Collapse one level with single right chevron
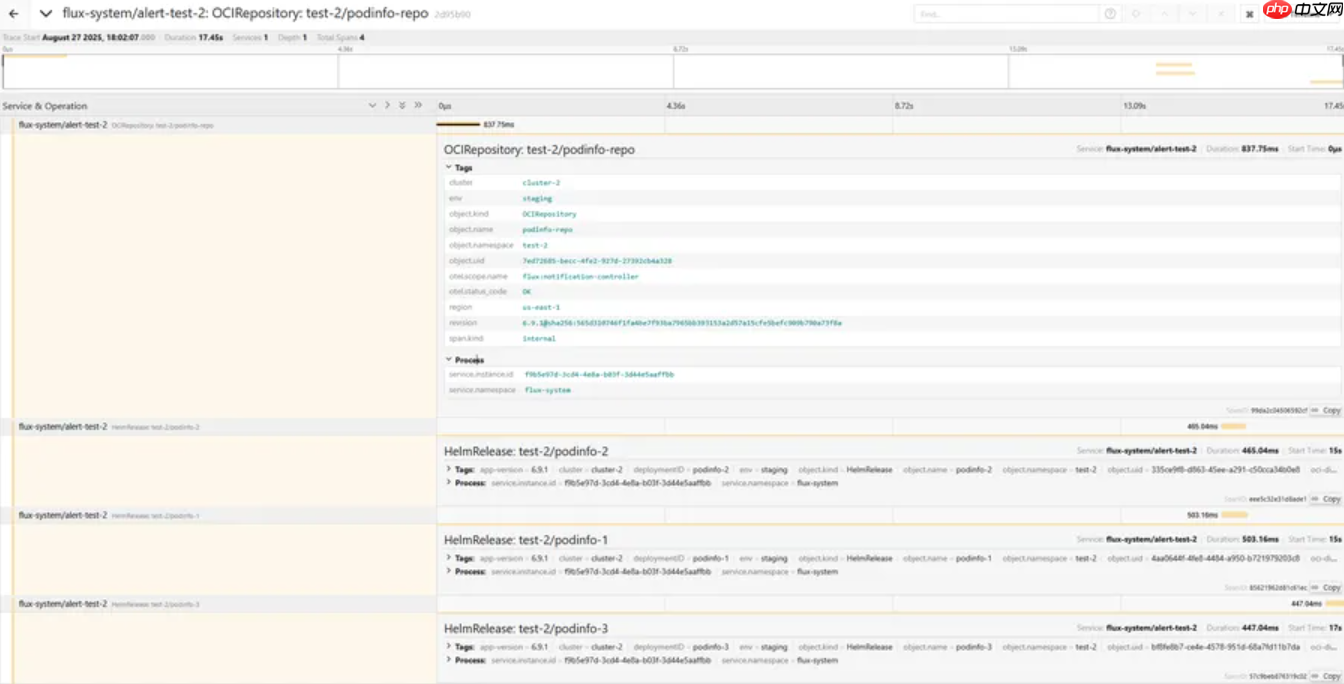The width and height of the screenshot is (1344, 684). (x=387, y=105)
